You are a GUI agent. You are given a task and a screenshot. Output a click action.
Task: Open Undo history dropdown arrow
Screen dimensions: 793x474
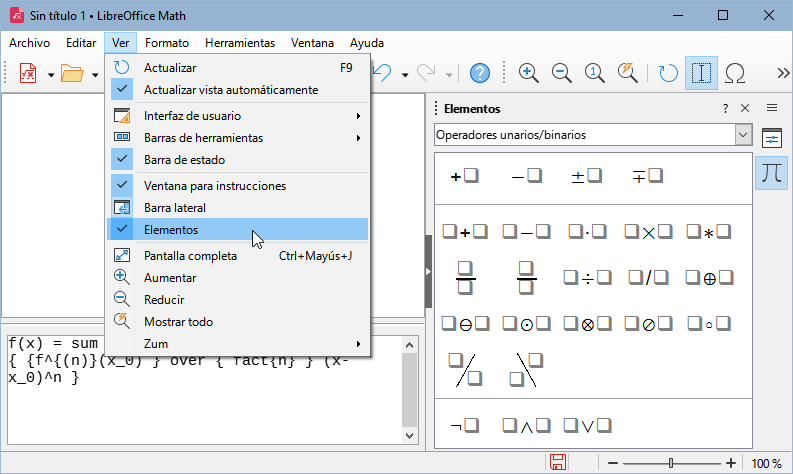coord(405,75)
